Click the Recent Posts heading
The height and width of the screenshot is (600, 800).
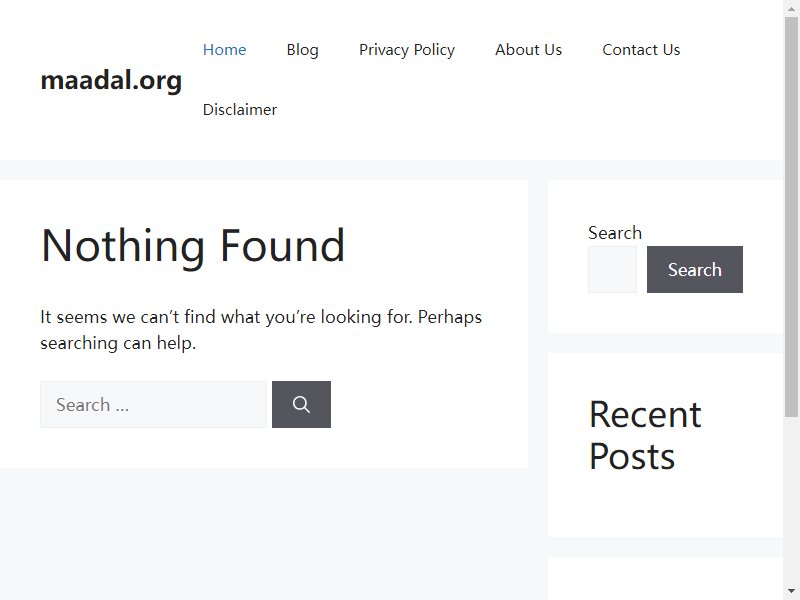[x=645, y=435]
